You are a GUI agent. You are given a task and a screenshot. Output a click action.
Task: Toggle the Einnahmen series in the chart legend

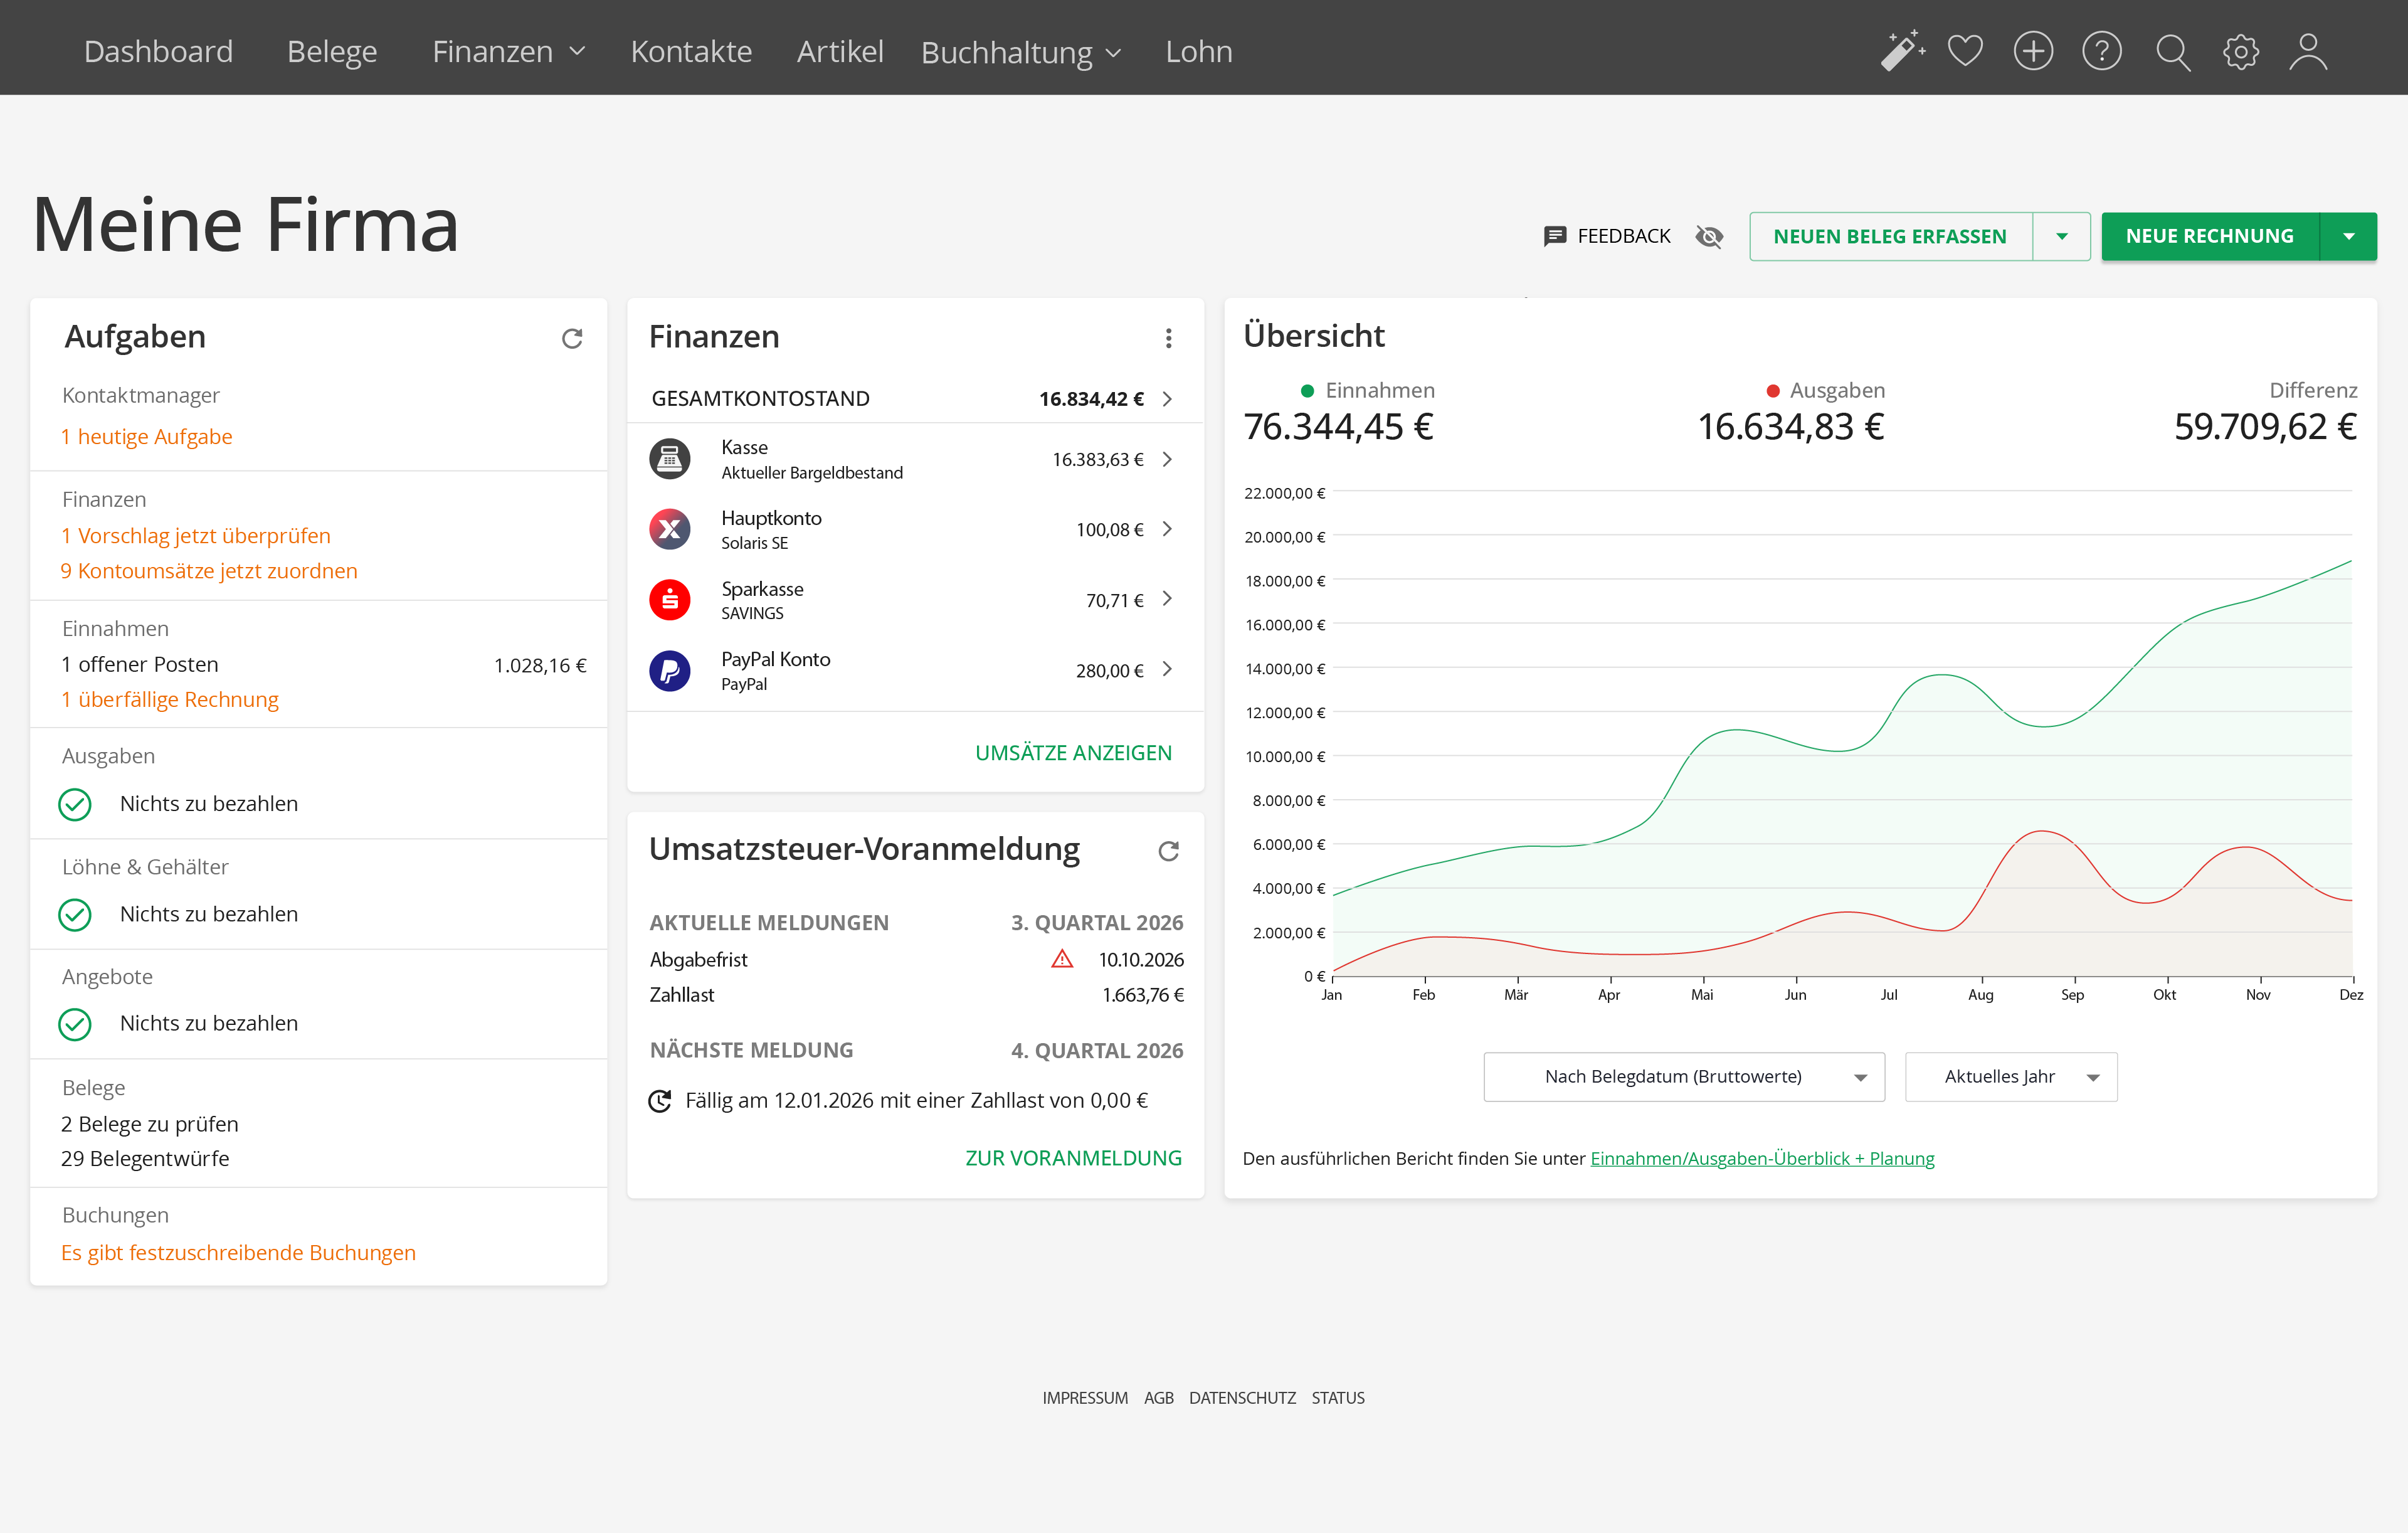(x=1367, y=390)
